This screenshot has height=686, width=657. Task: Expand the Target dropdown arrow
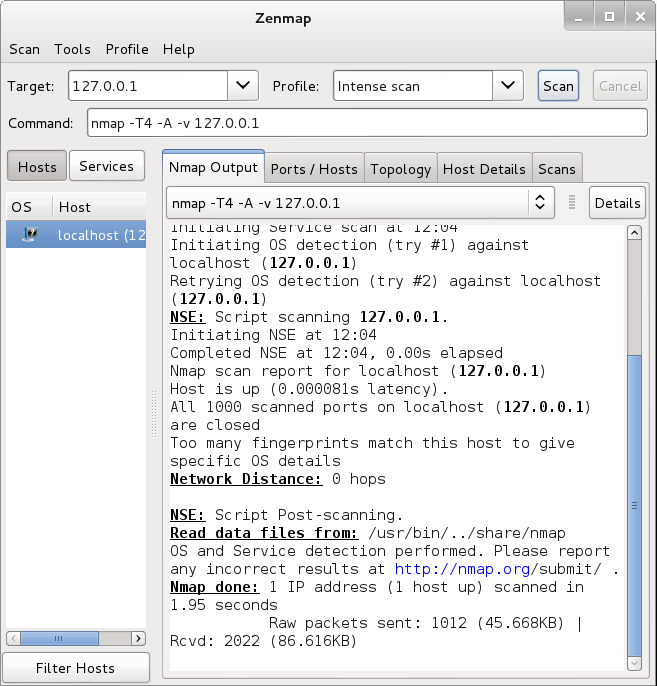click(243, 86)
